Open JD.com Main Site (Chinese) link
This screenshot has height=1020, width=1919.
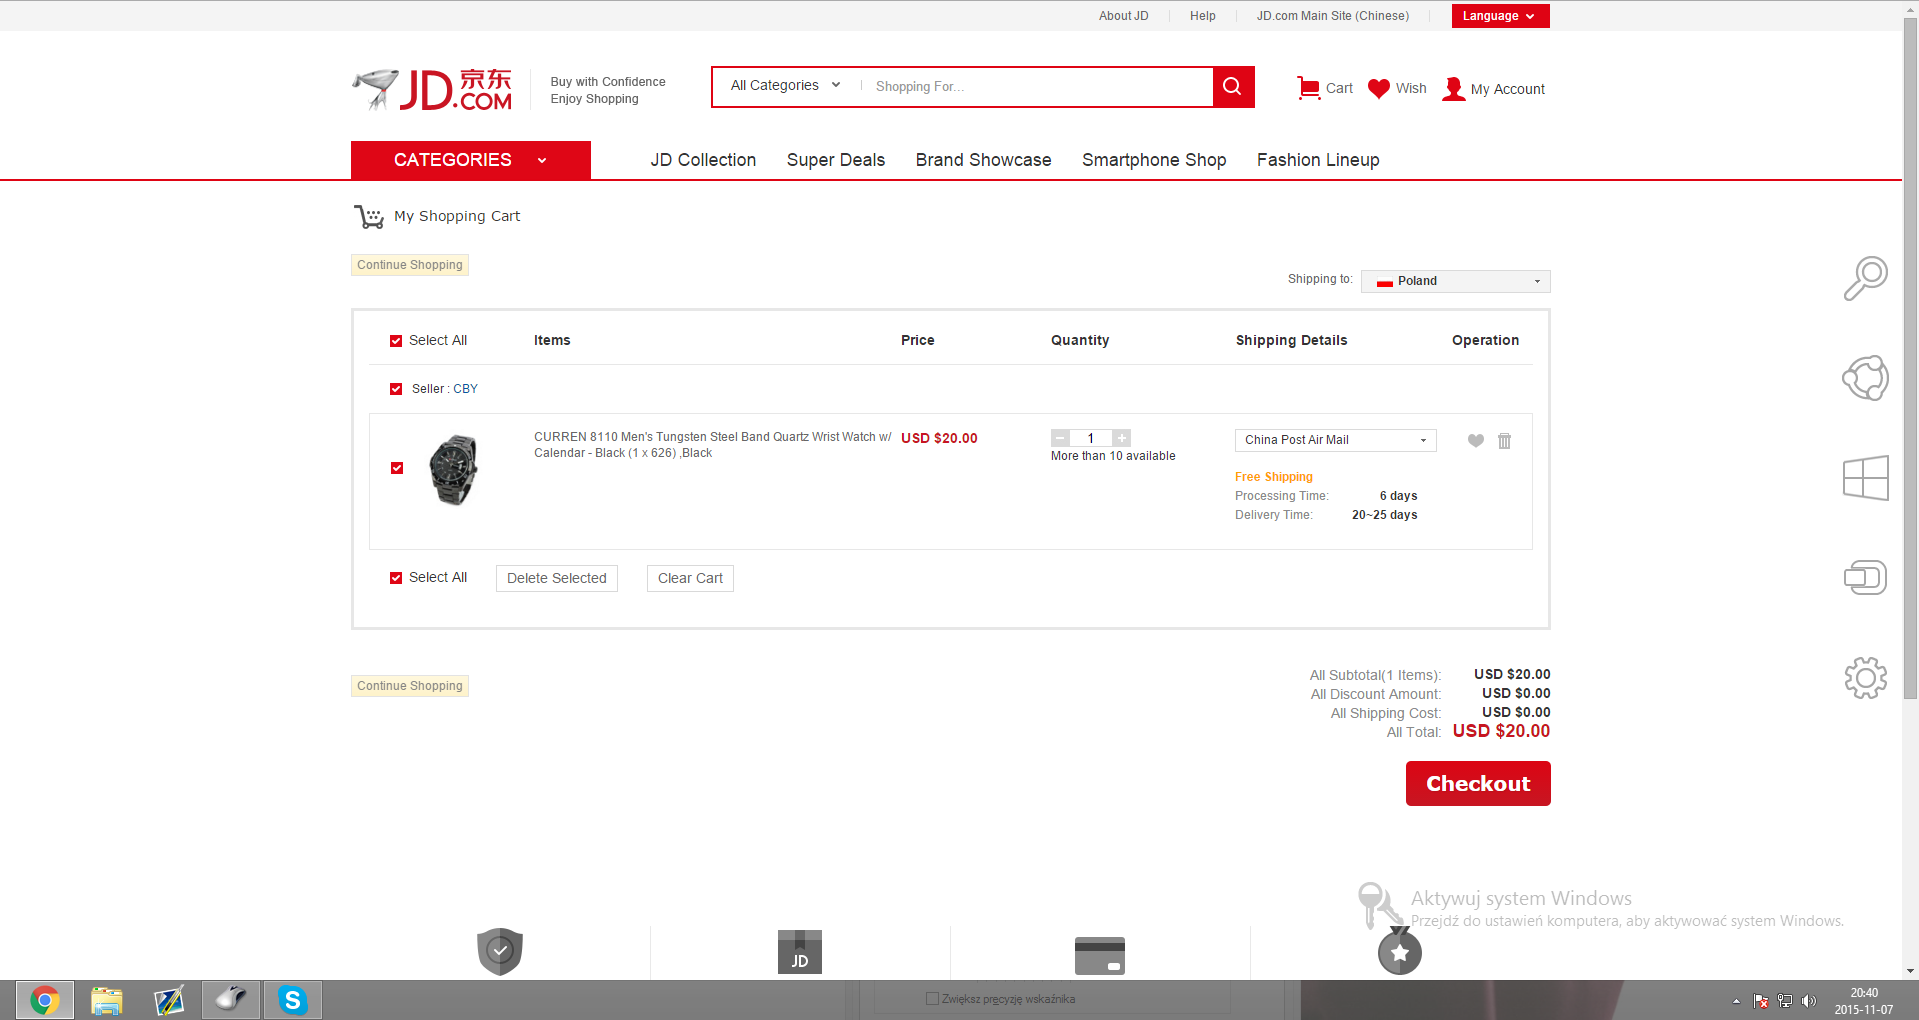(x=1333, y=16)
